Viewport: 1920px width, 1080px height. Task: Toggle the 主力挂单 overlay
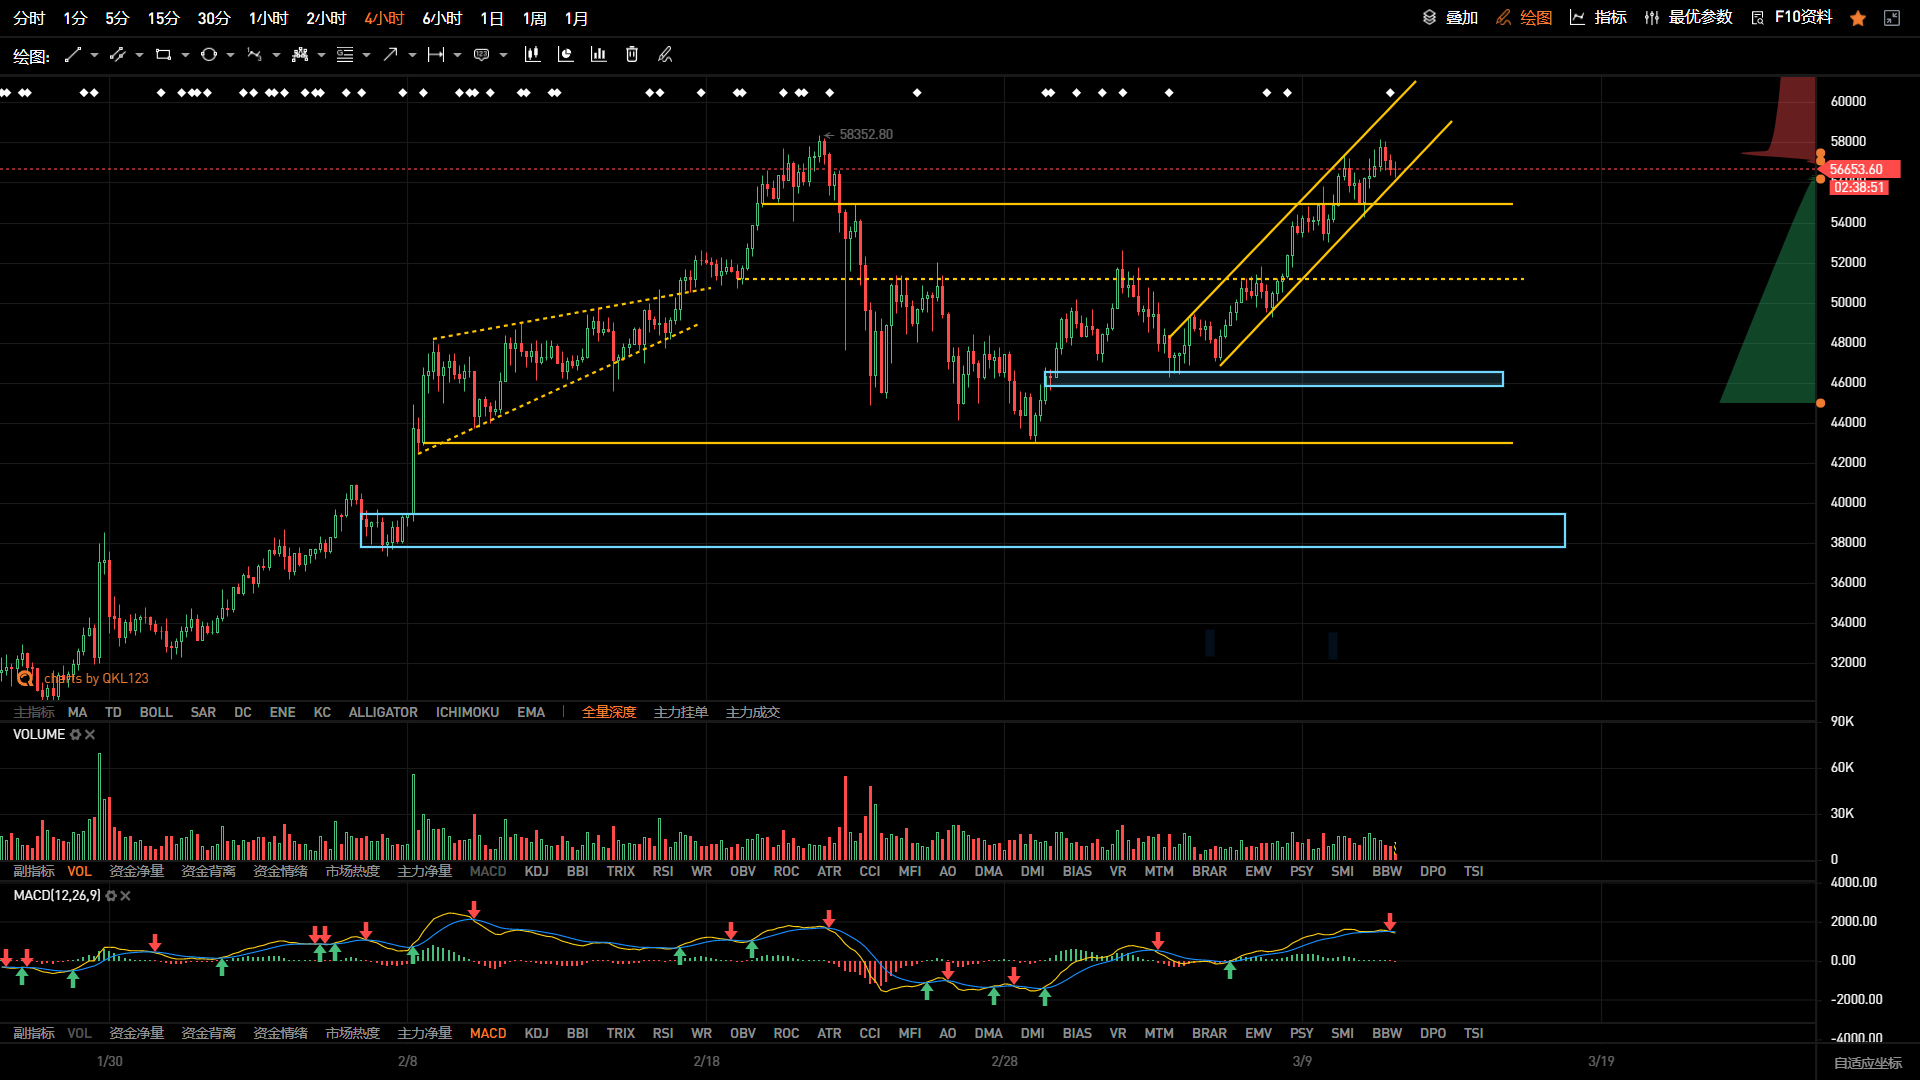point(681,712)
